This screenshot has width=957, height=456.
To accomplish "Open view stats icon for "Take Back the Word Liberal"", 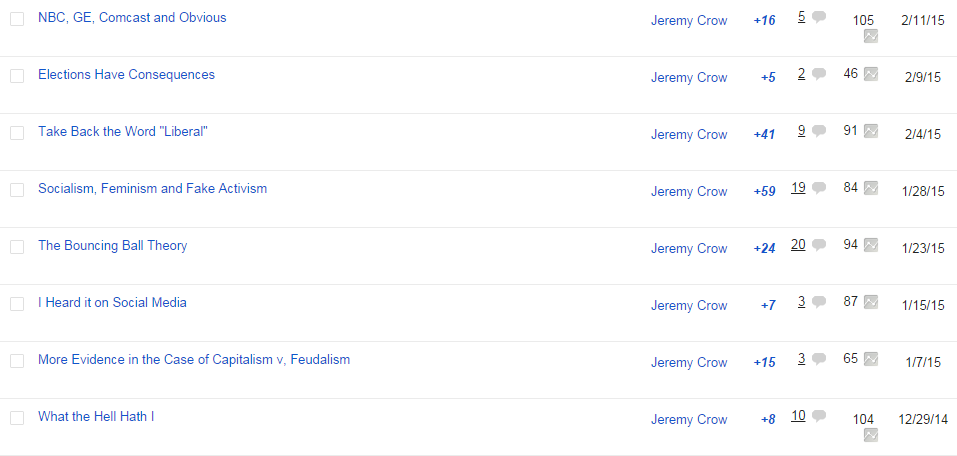I will coord(871,131).
